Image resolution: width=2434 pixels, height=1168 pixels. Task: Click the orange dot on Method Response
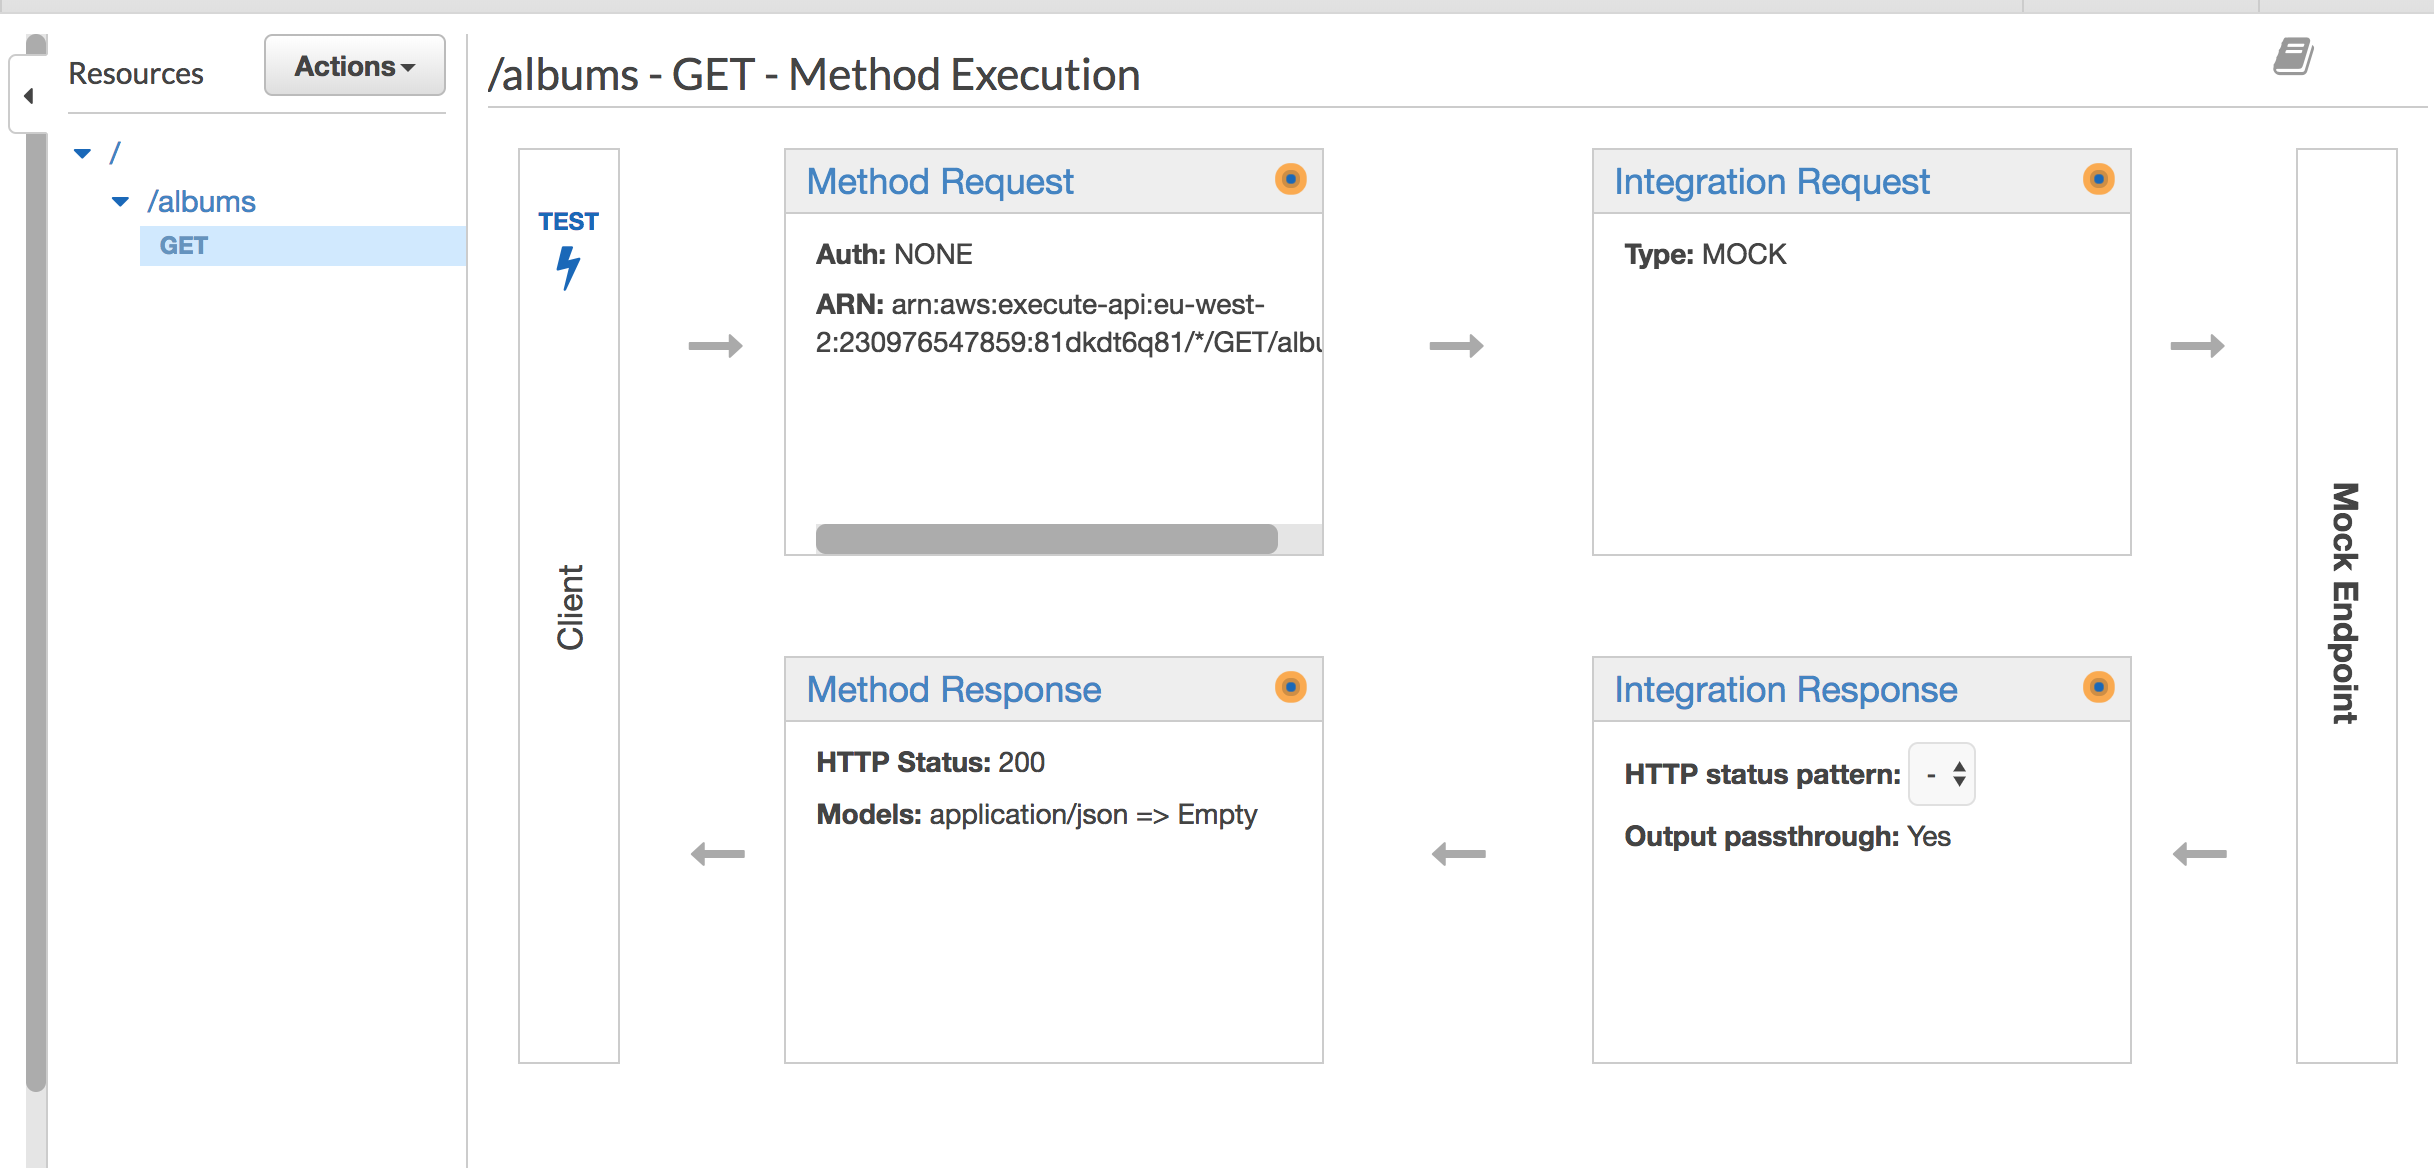[x=1290, y=688]
